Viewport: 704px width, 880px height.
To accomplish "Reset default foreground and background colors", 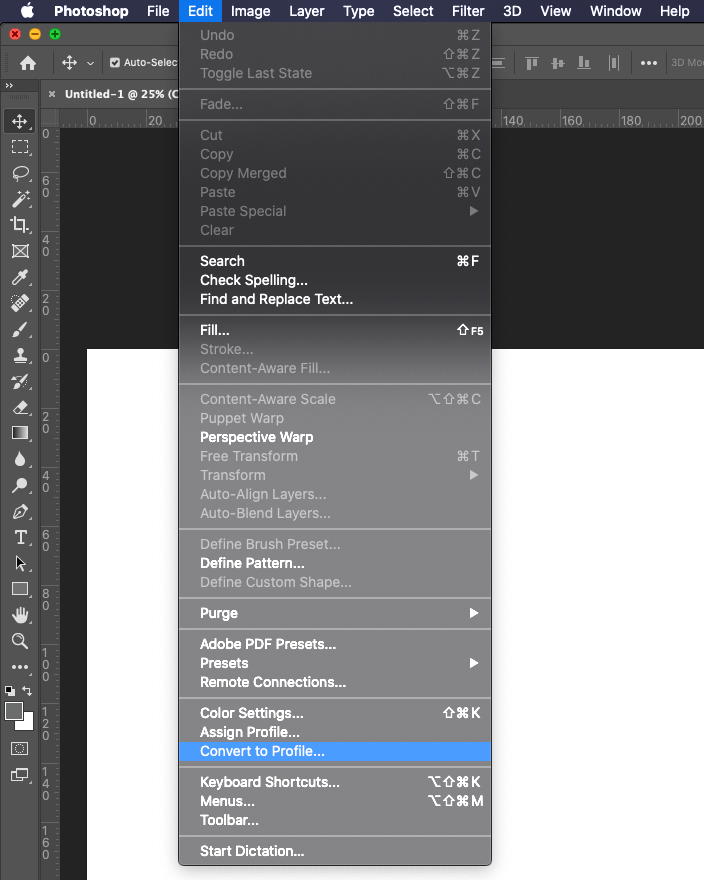I will tap(10, 691).
